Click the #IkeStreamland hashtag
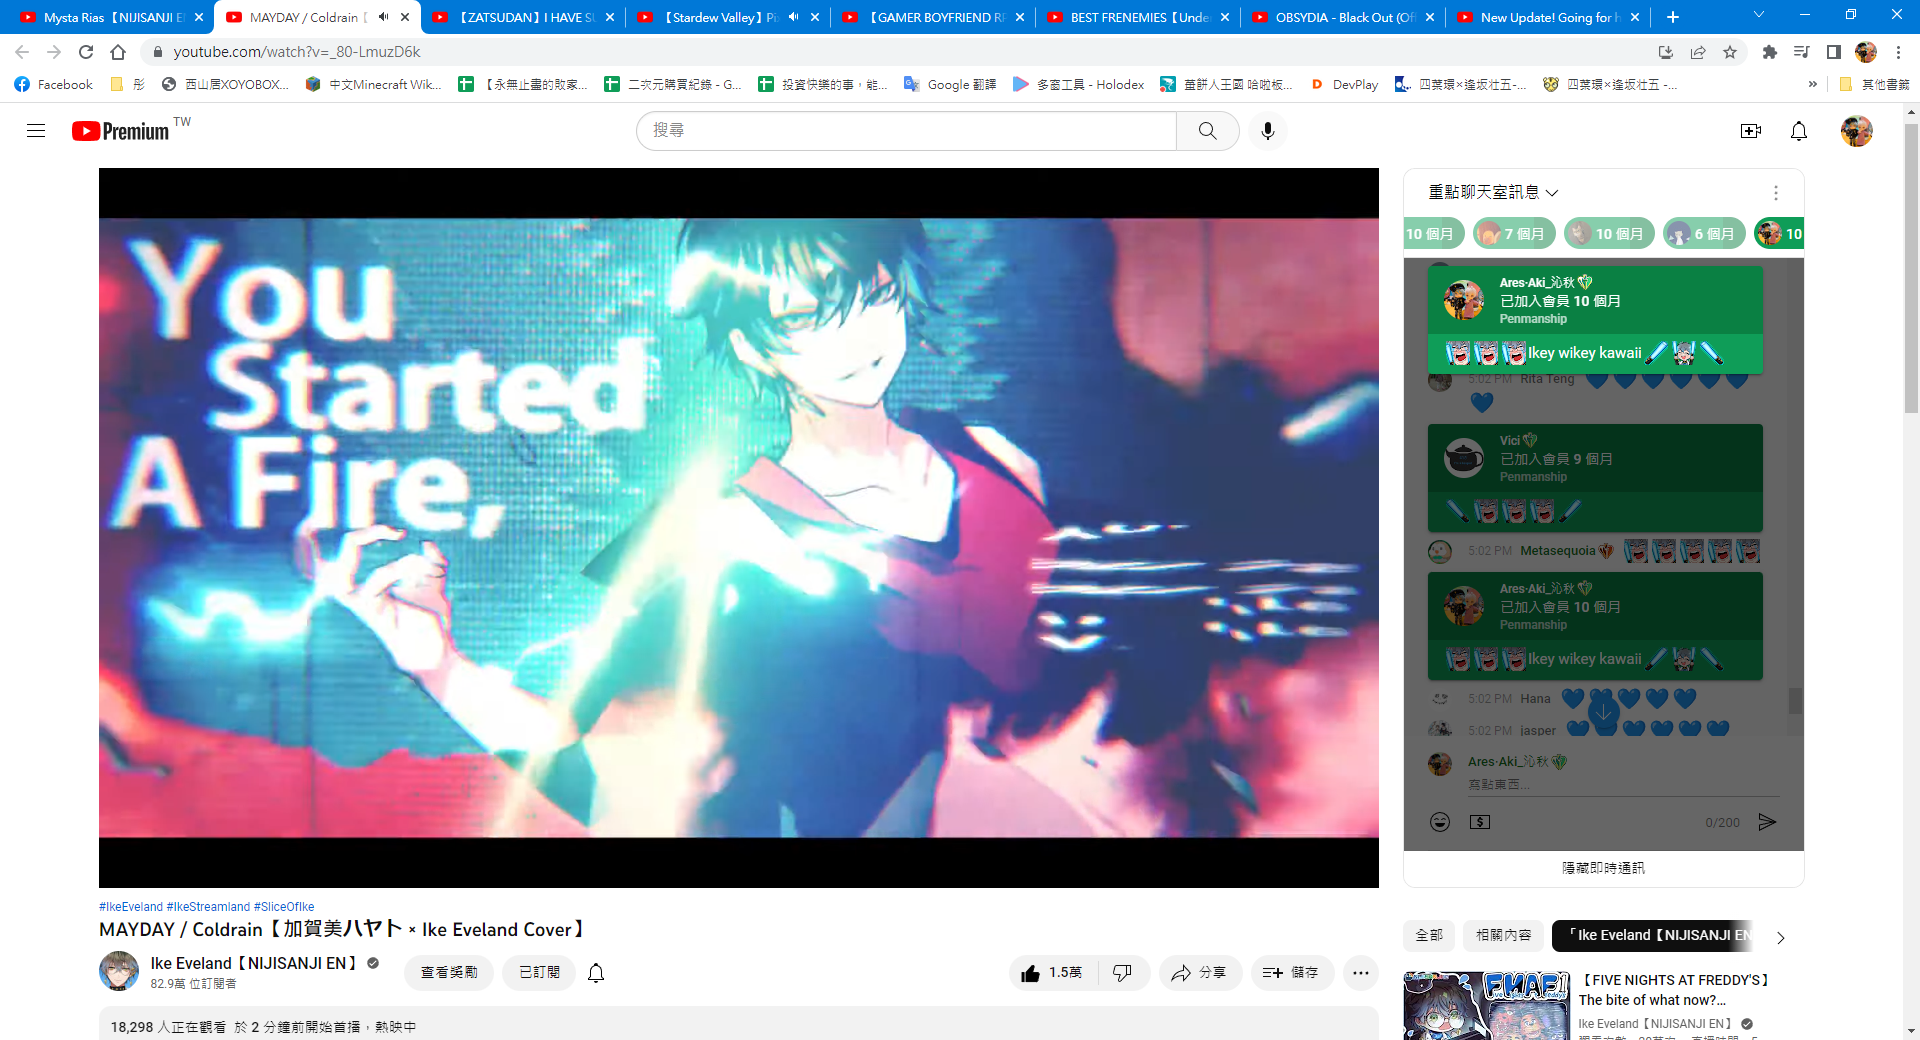 [208, 907]
